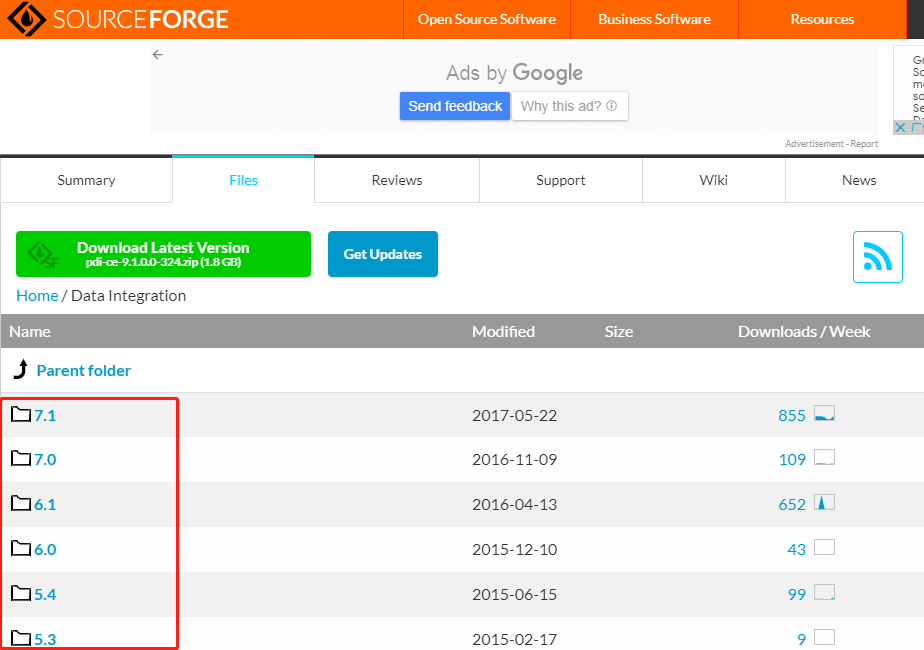The width and height of the screenshot is (924, 650).
Task: Click the Get Updates button
Action: (x=382, y=254)
